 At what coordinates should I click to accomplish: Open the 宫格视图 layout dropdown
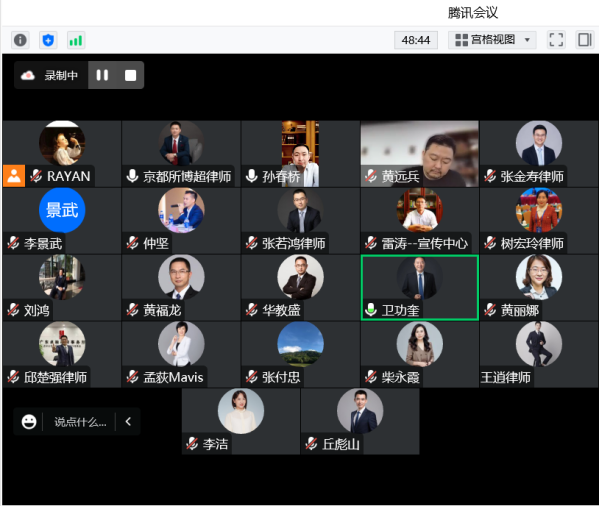coord(492,40)
